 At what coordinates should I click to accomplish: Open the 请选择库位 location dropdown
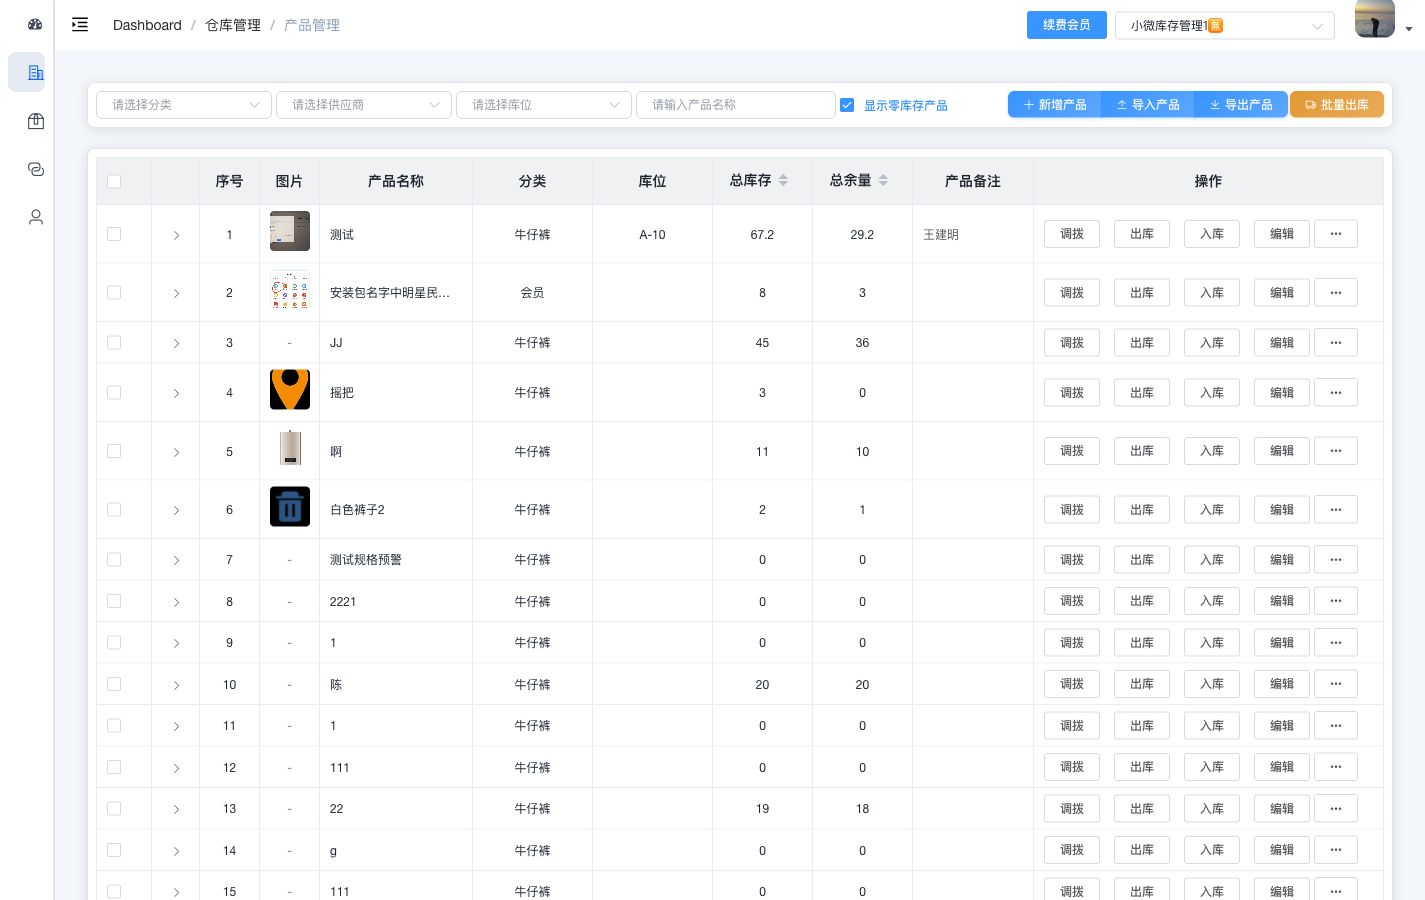(x=544, y=105)
